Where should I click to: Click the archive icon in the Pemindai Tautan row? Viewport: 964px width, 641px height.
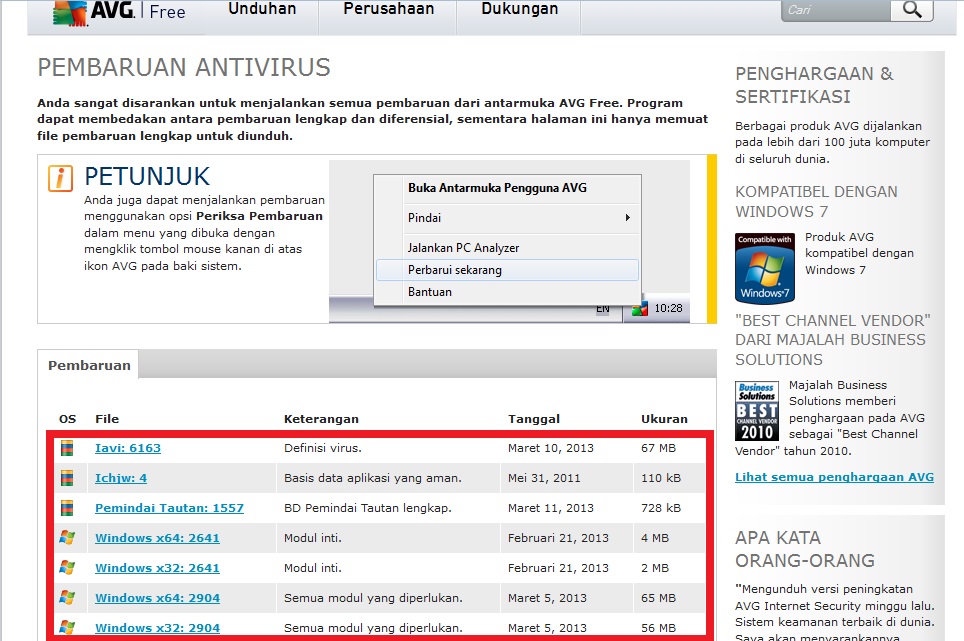[x=67, y=508]
